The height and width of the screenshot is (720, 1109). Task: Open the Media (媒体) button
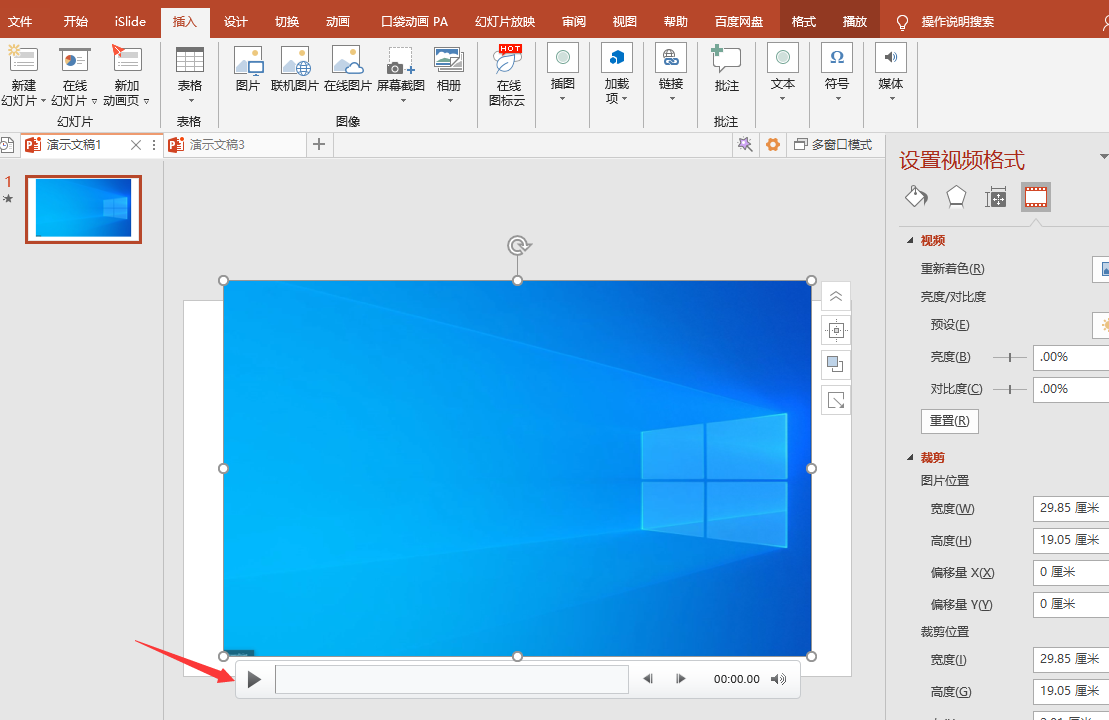coord(890,73)
